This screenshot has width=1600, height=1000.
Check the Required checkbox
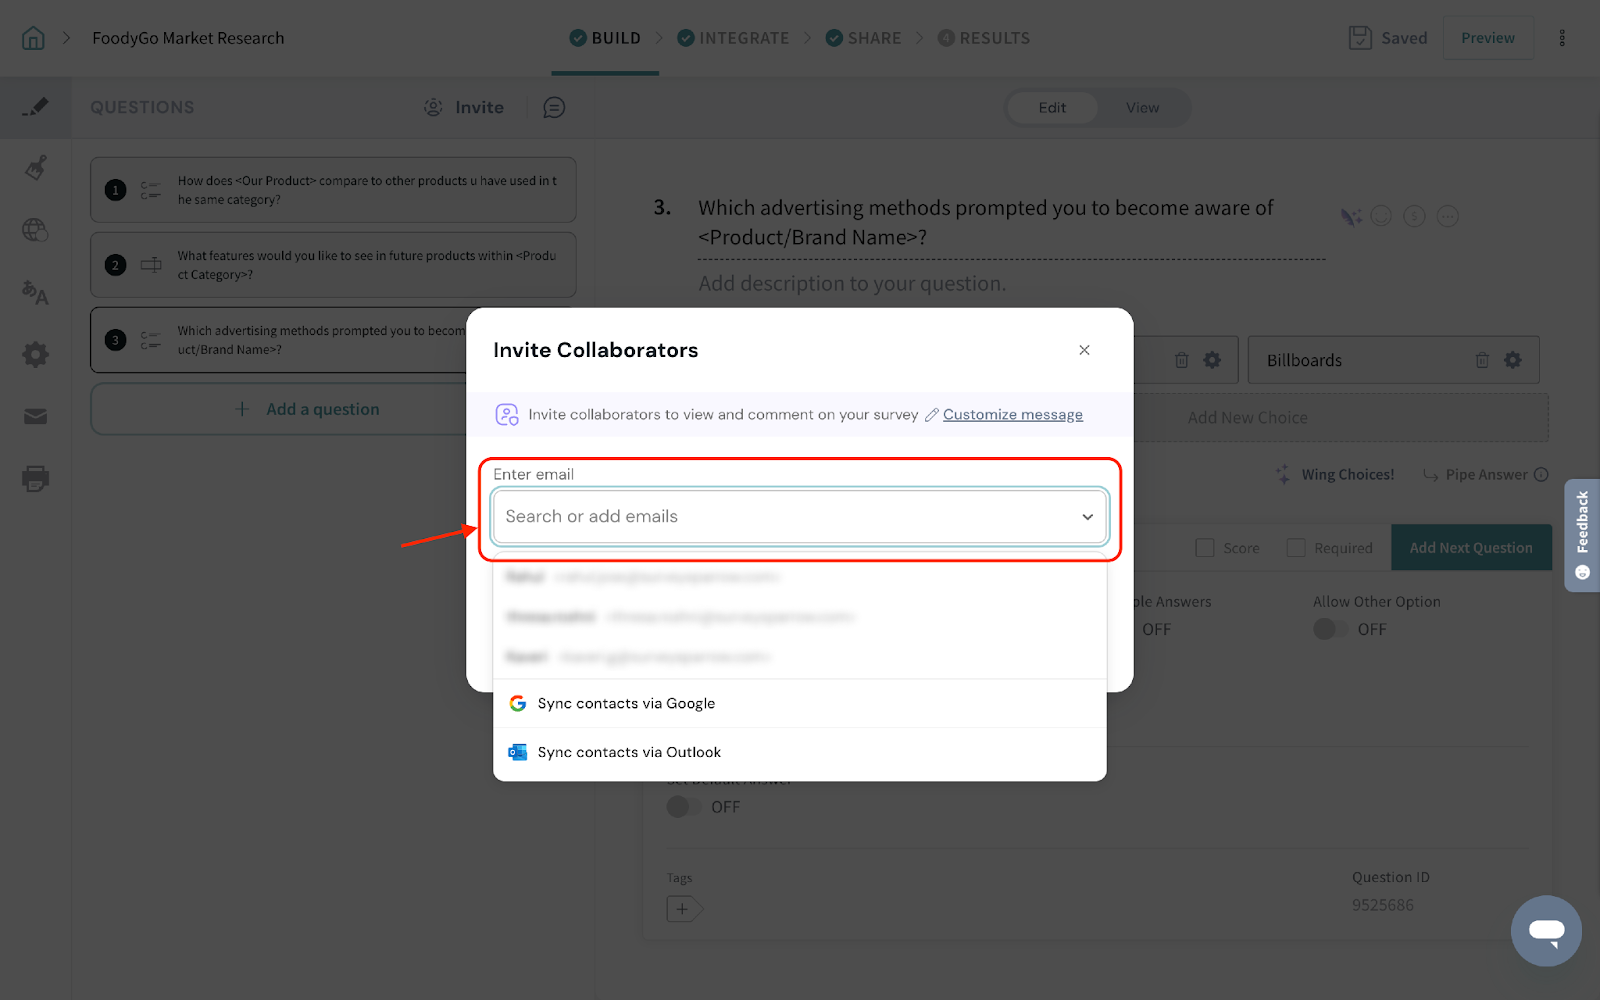coord(1296,548)
